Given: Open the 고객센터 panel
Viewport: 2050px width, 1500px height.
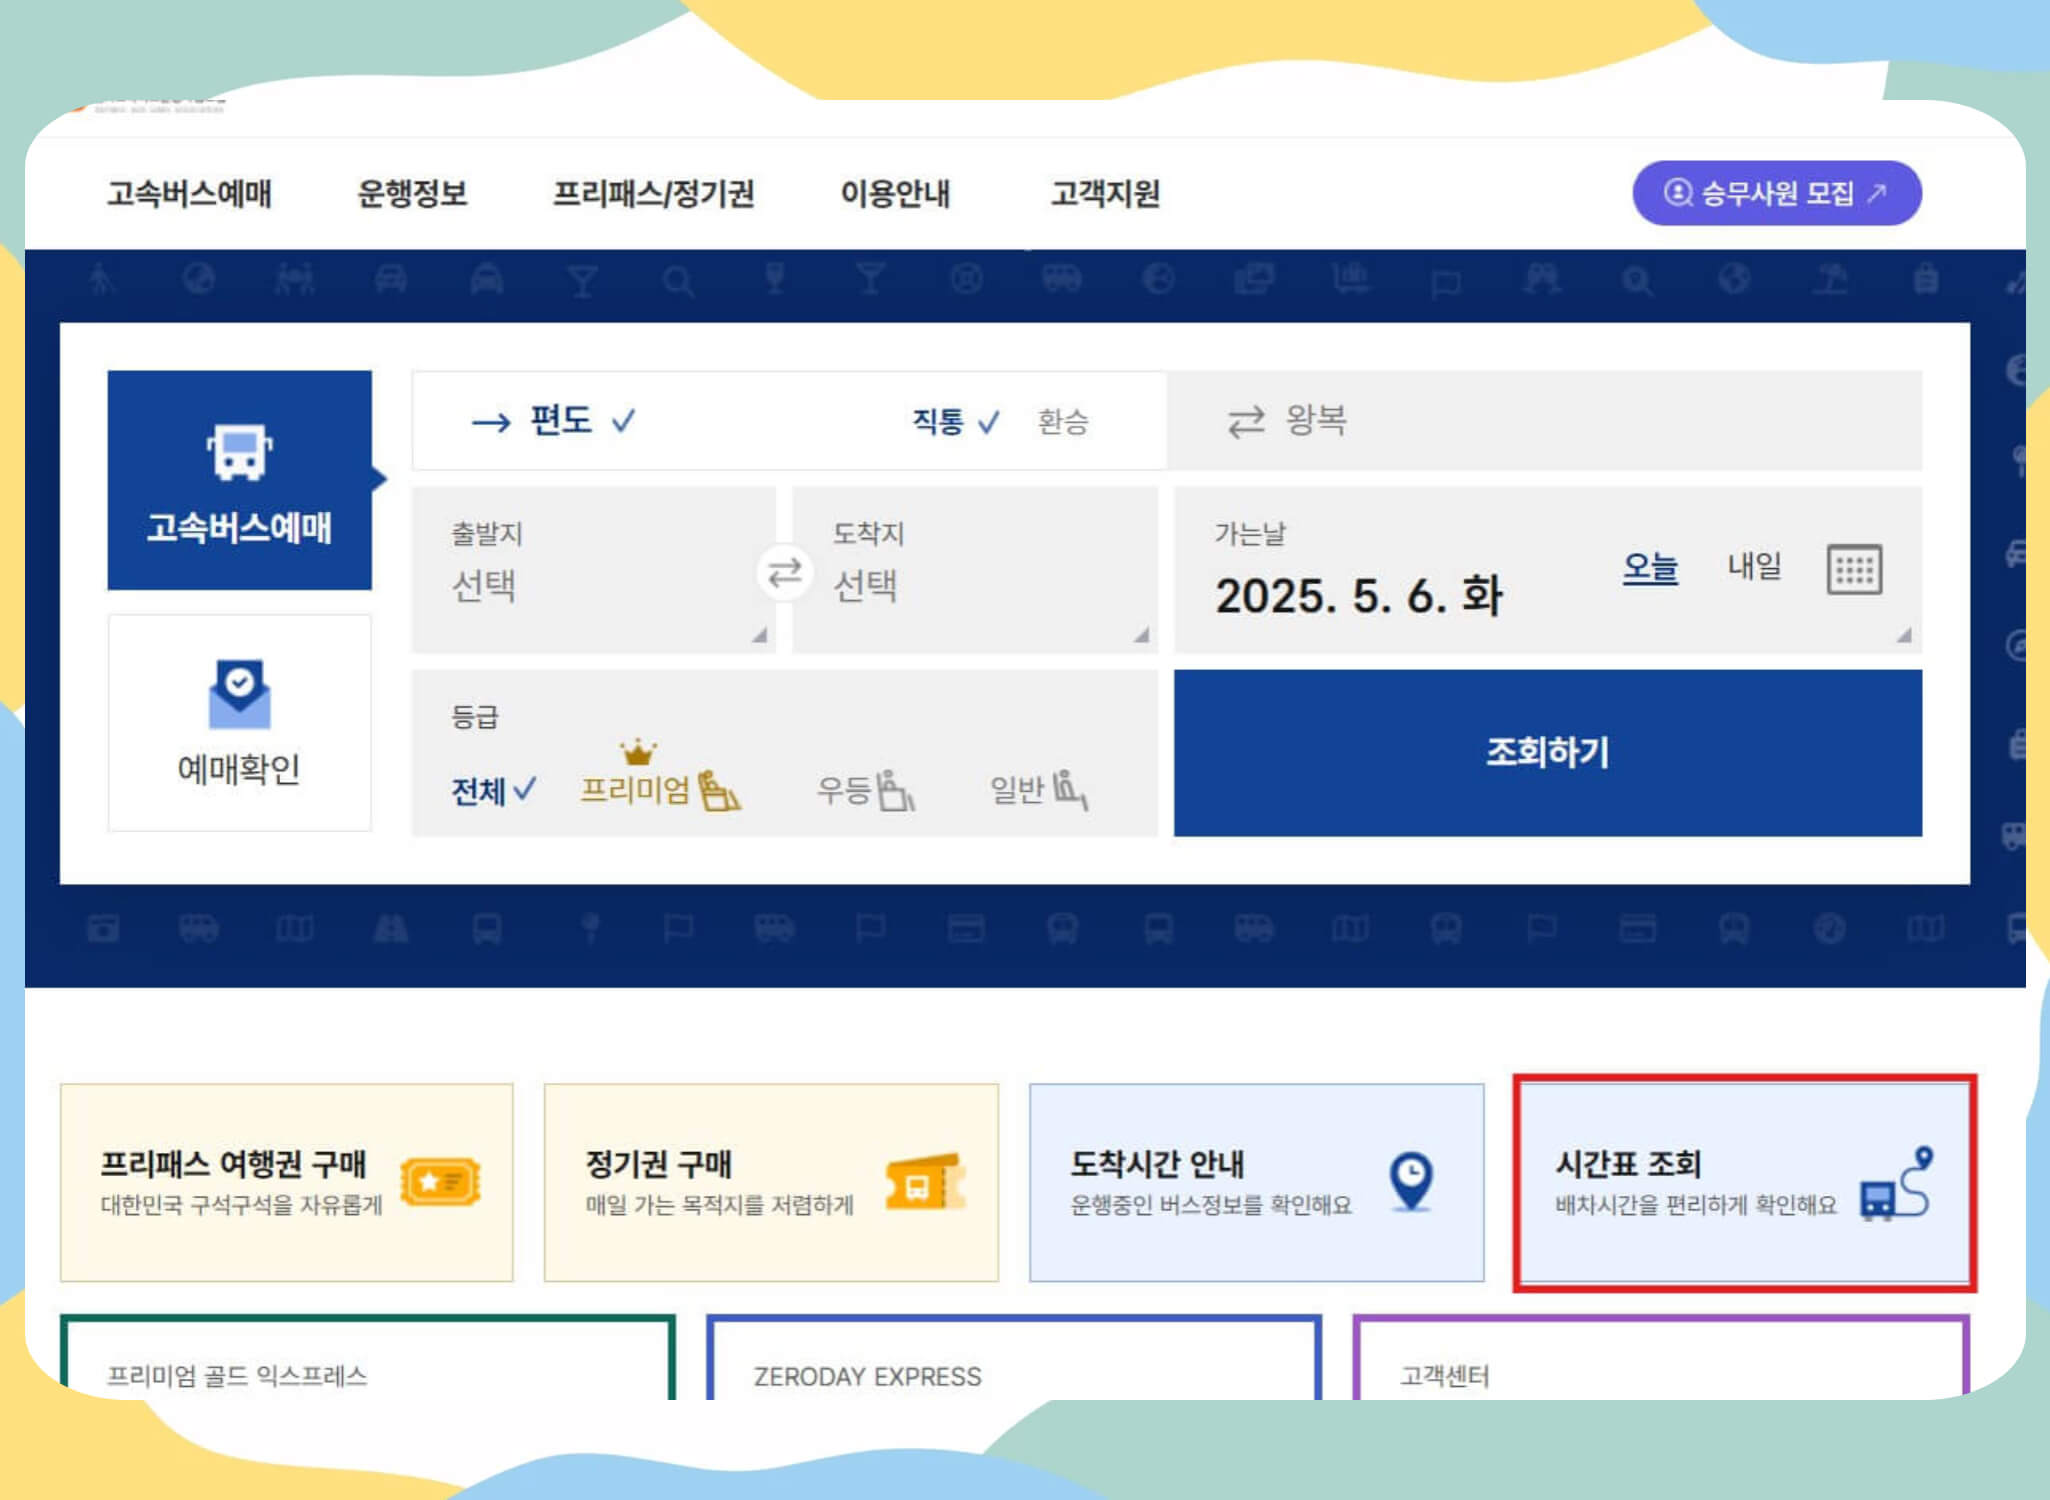Looking at the screenshot, I should 1661,1357.
